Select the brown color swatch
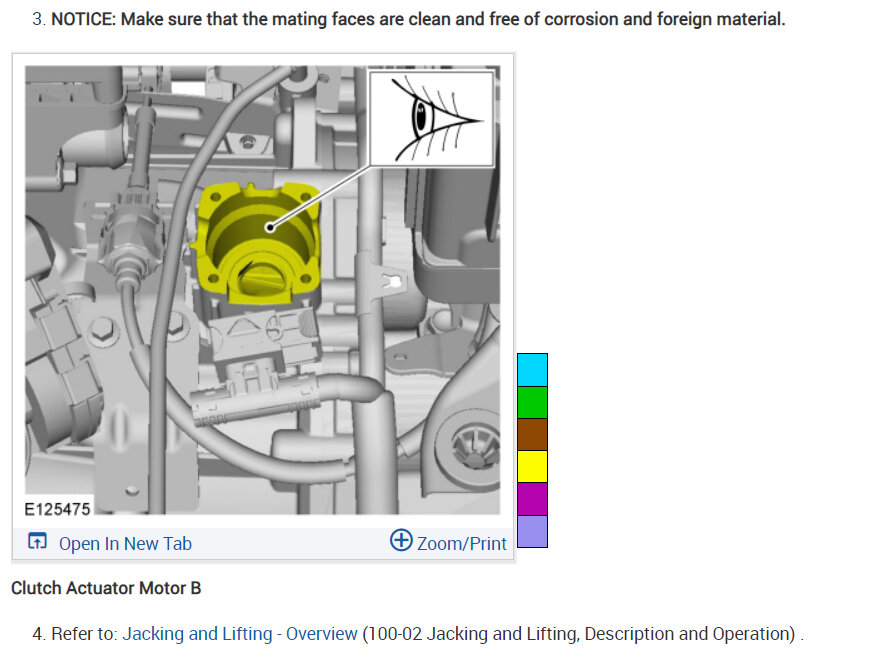 (532, 435)
